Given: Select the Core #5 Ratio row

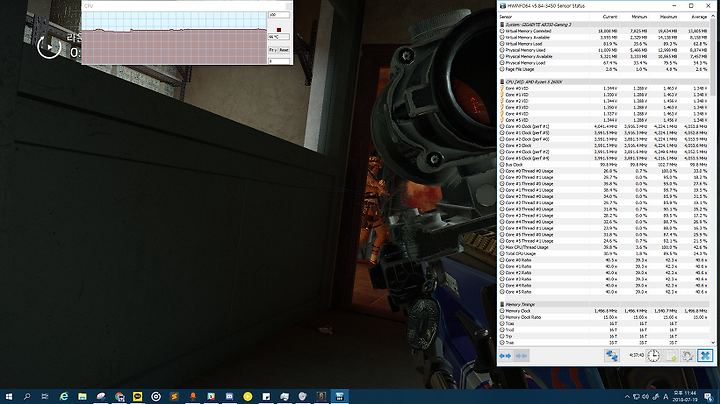Looking at the screenshot, I should coord(604,292).
